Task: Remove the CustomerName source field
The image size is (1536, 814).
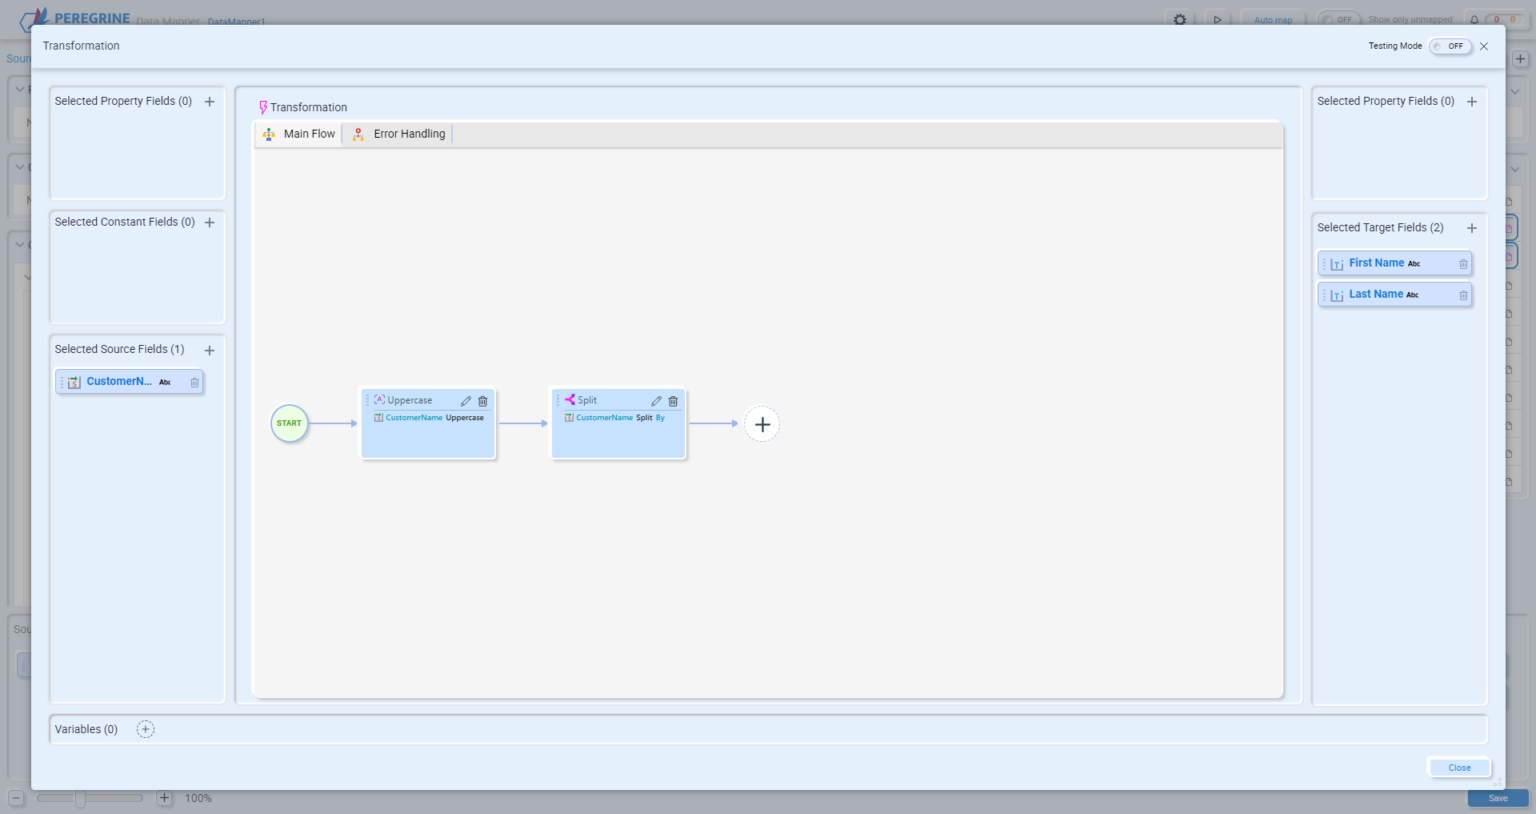Action: point(195,382)
